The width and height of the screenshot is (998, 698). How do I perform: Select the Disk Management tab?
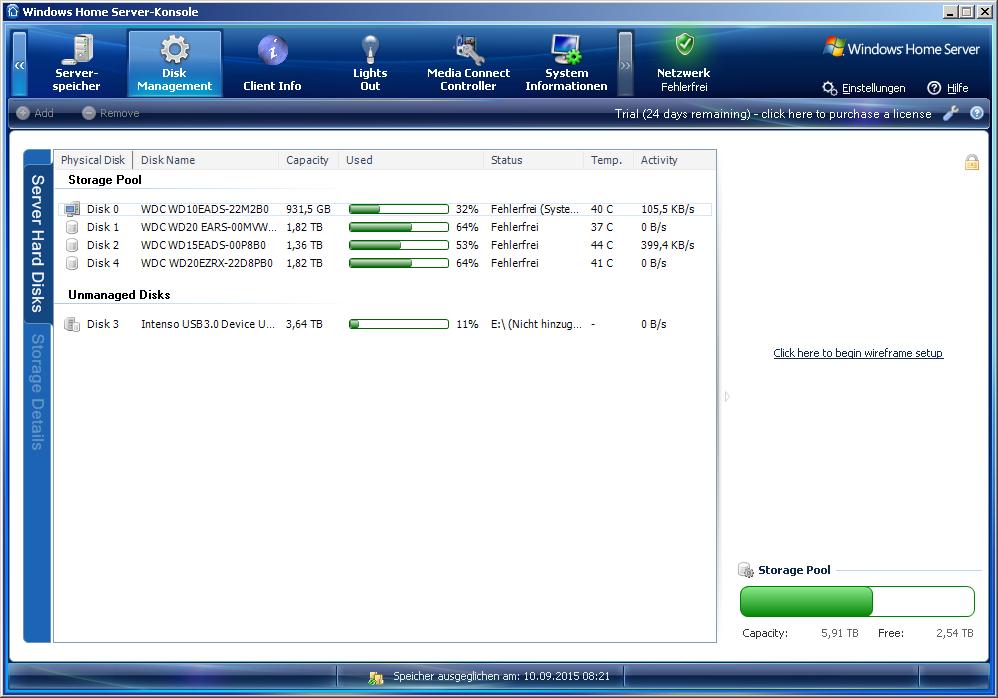174,64
